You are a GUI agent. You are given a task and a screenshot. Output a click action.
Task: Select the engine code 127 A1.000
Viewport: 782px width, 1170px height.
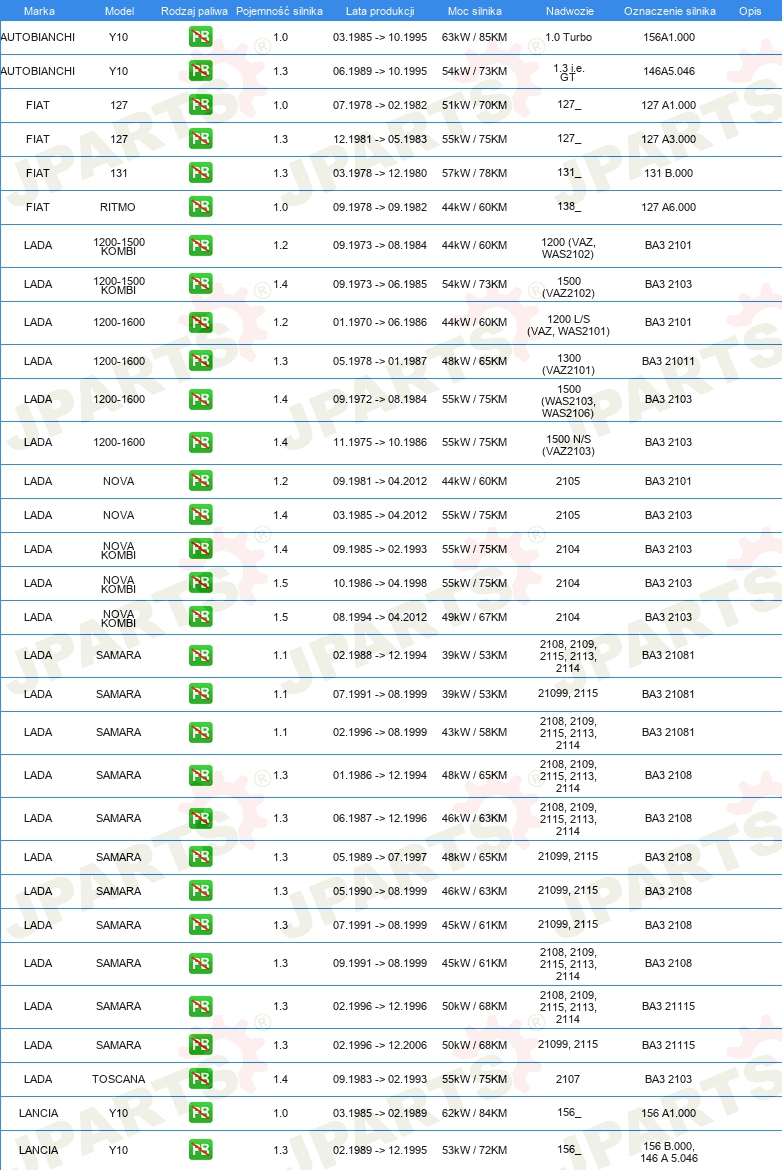(669, 105)
